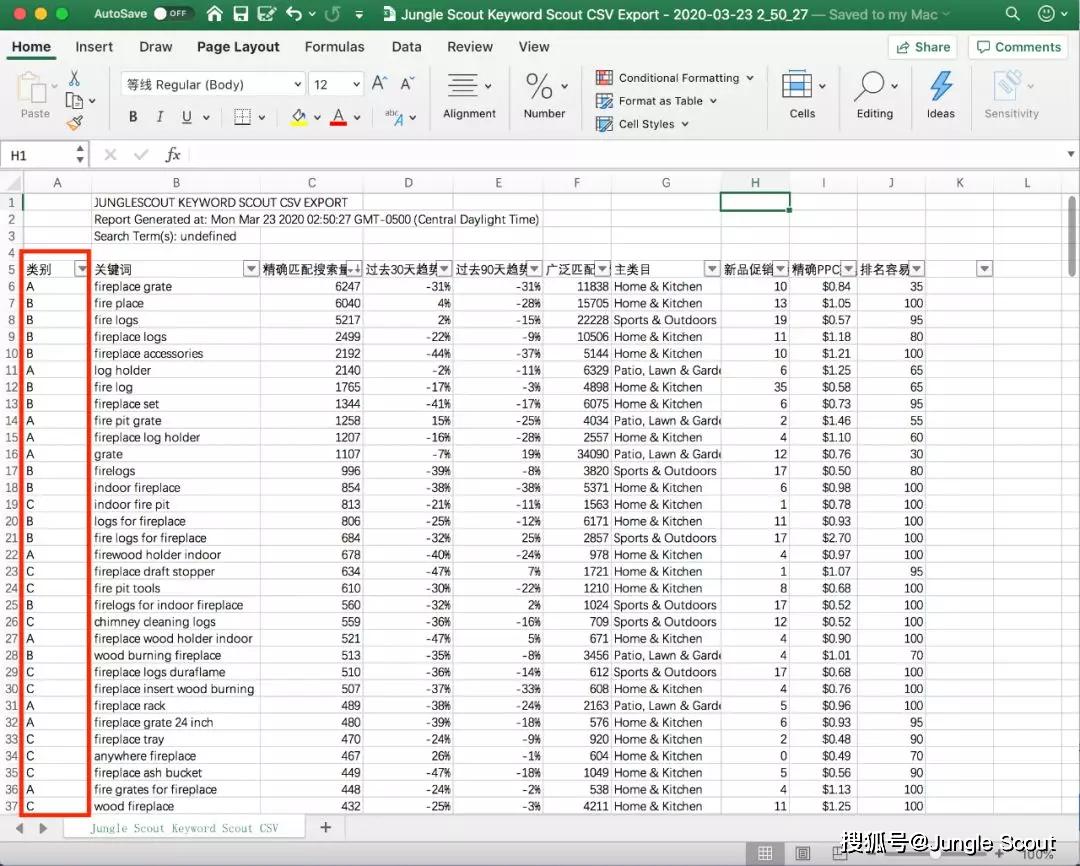Image resolution: width=1080 pixels, height=866 pixels.
Task: Click the Save disk icon
Action: [x=240, y=13]
